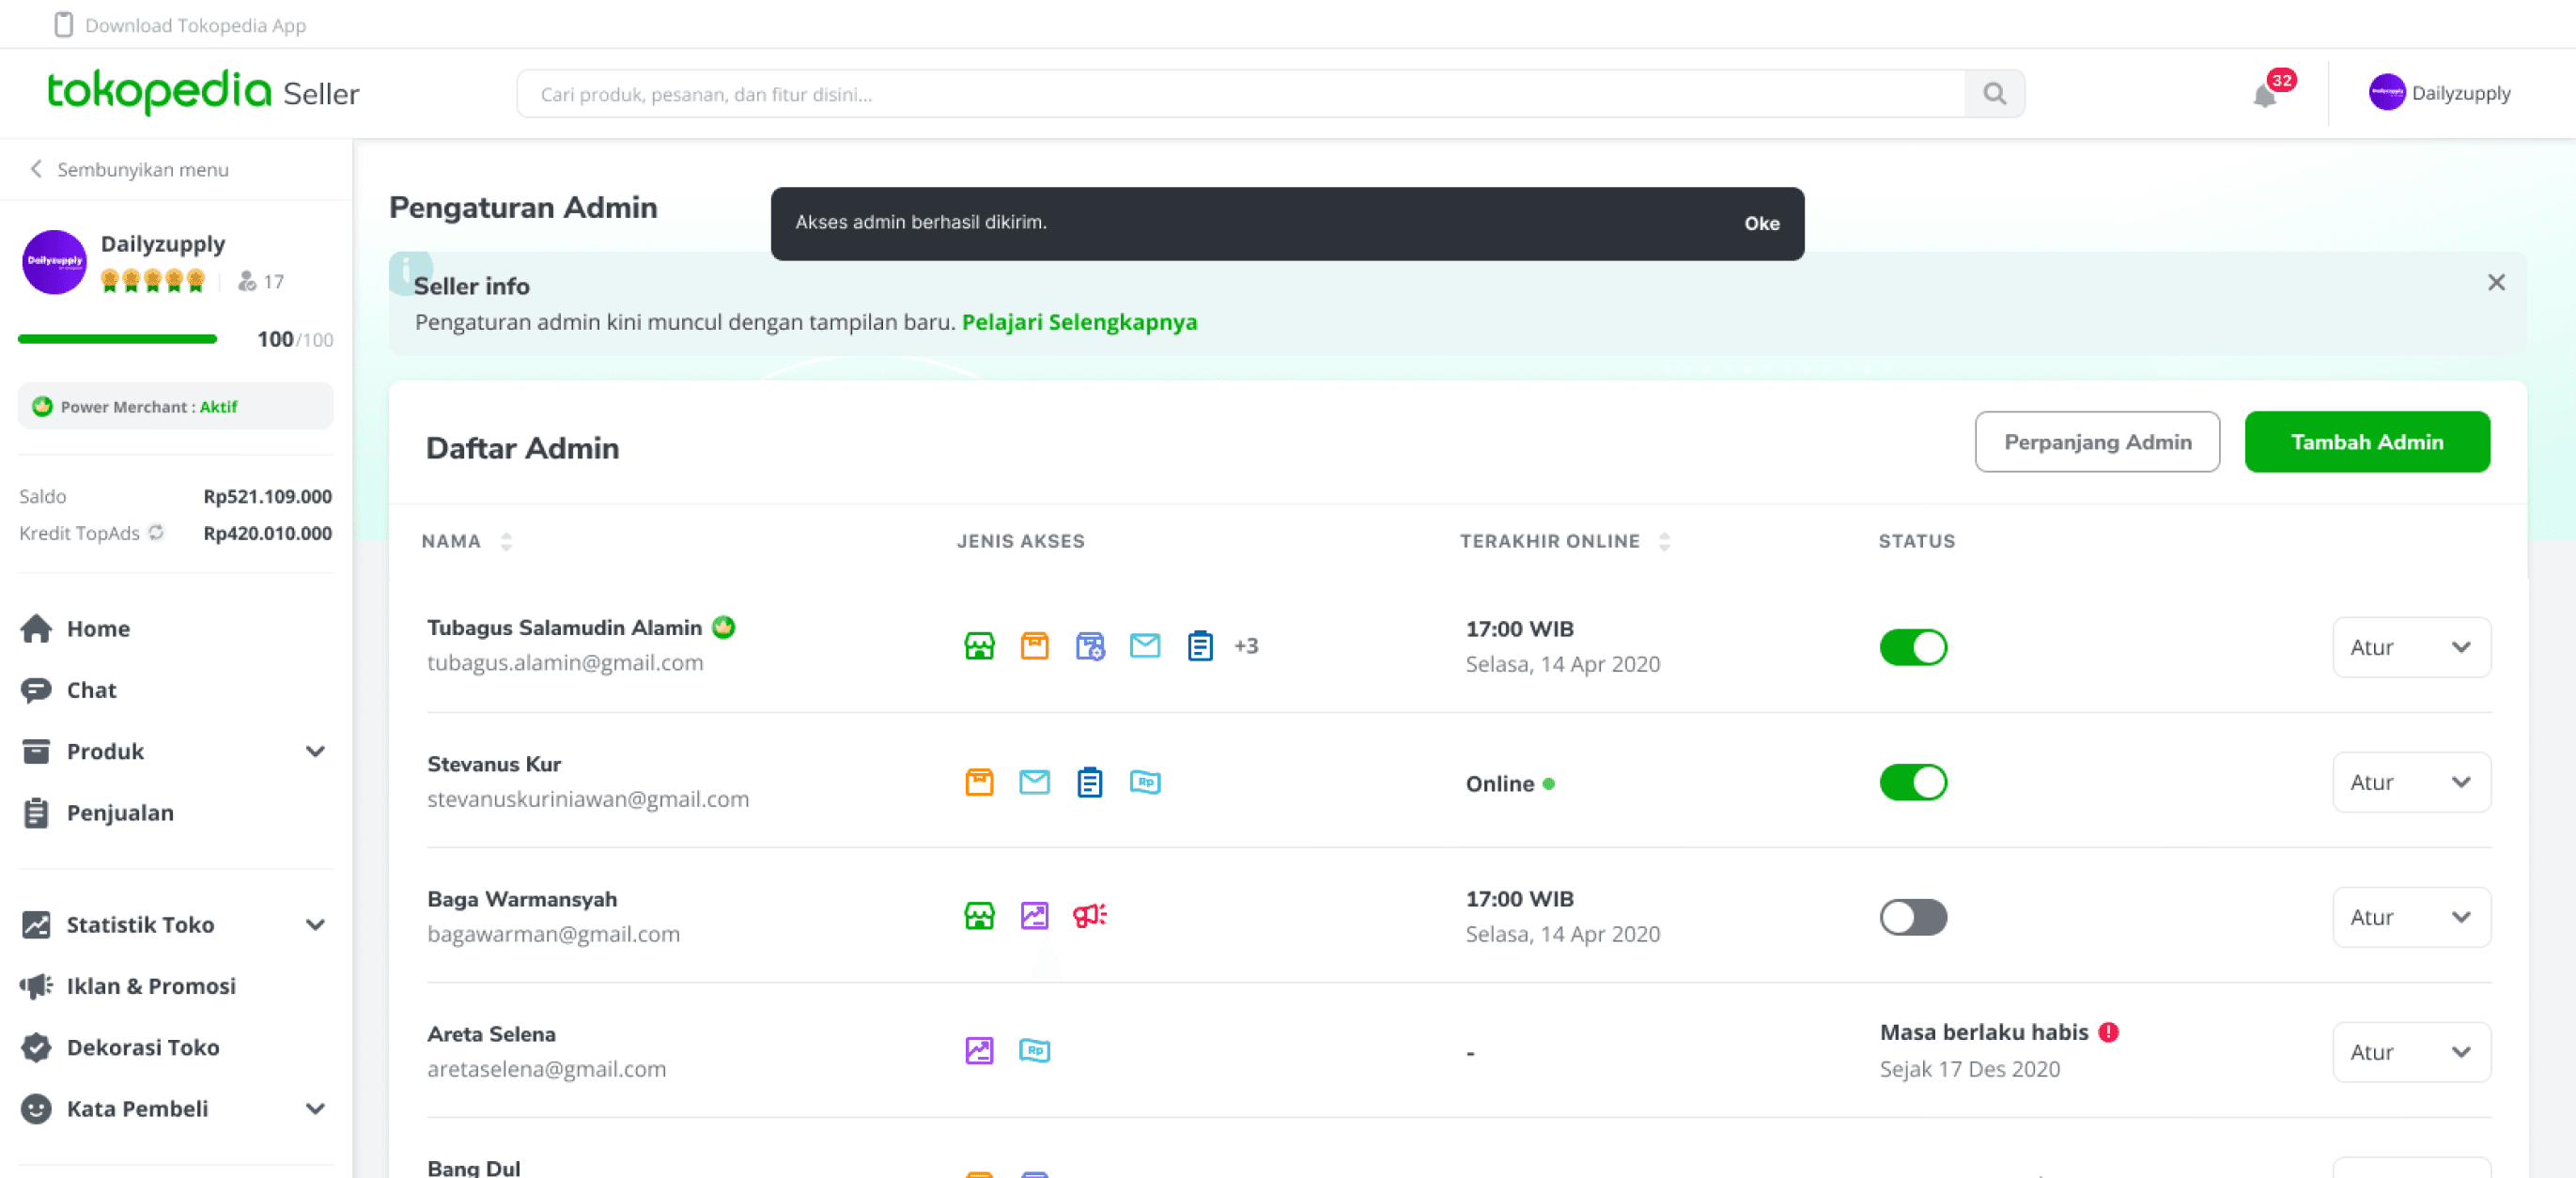Screen dimensions: 2576x1178
Task: Click Stevanus Kur's mail access icon
Action: (x=1034, y=782)
